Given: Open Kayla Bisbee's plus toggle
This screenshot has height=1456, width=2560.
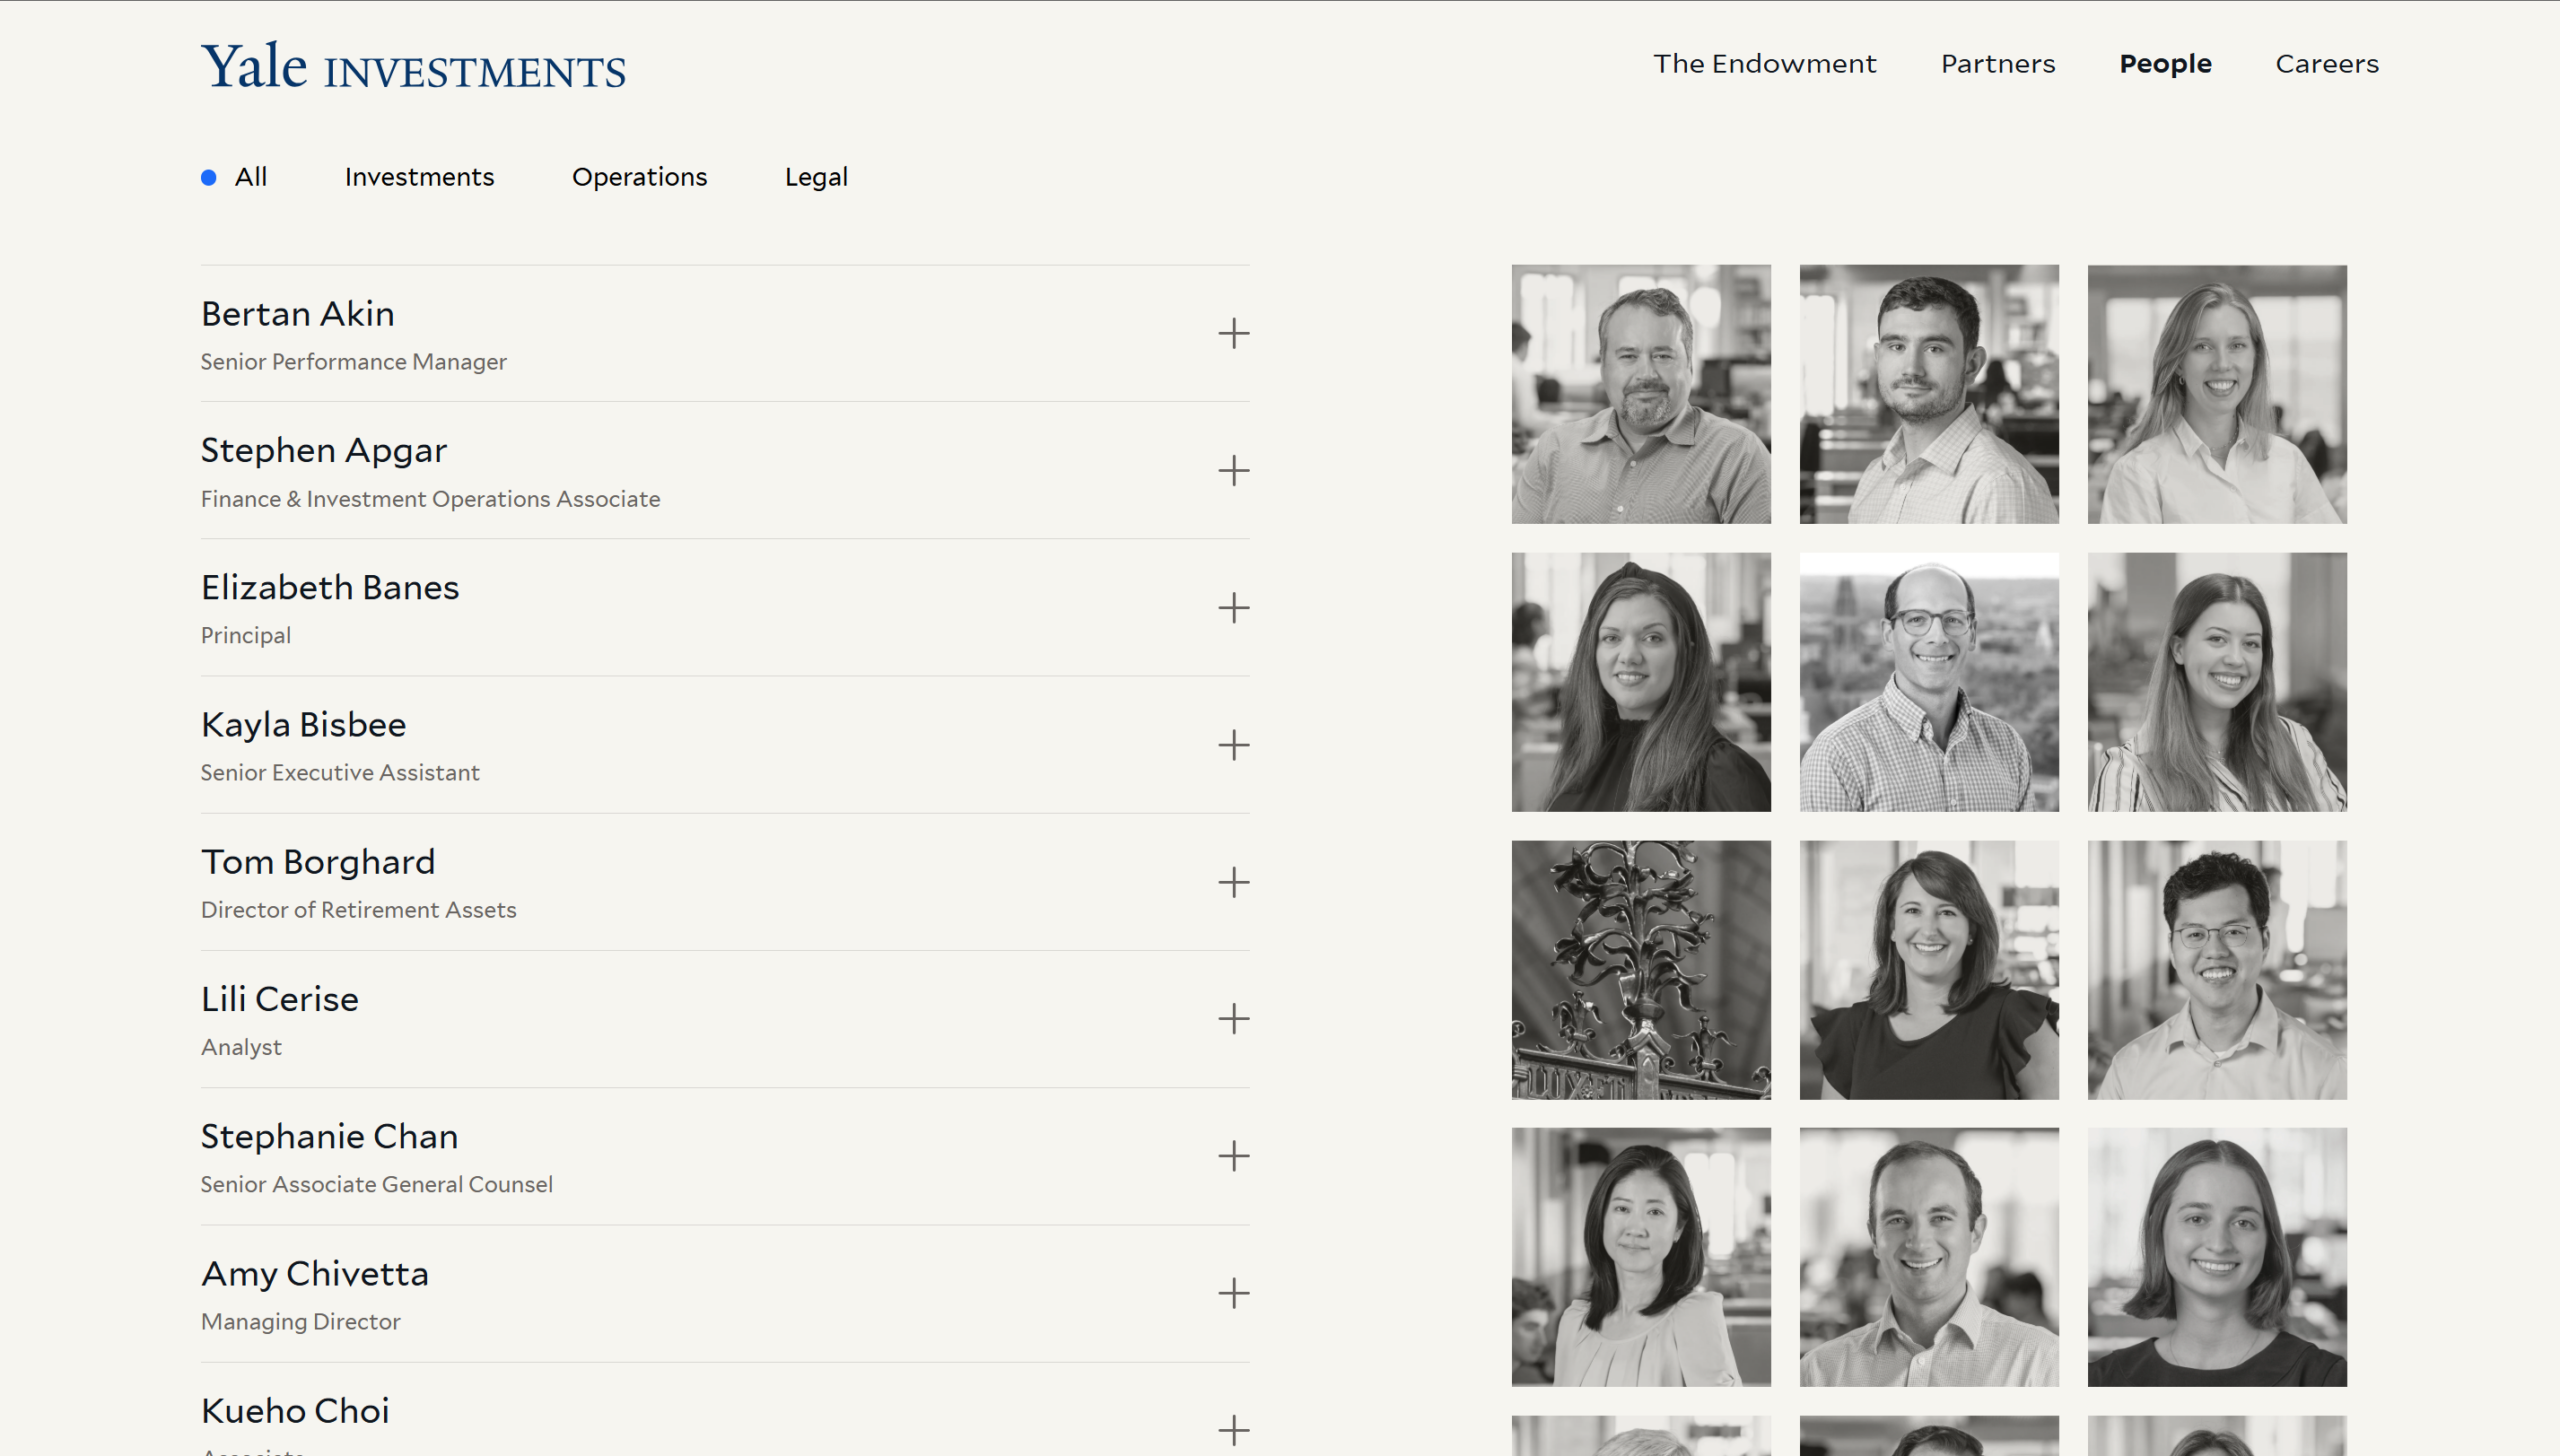Looking at the screenshot, I should 1233,745.
